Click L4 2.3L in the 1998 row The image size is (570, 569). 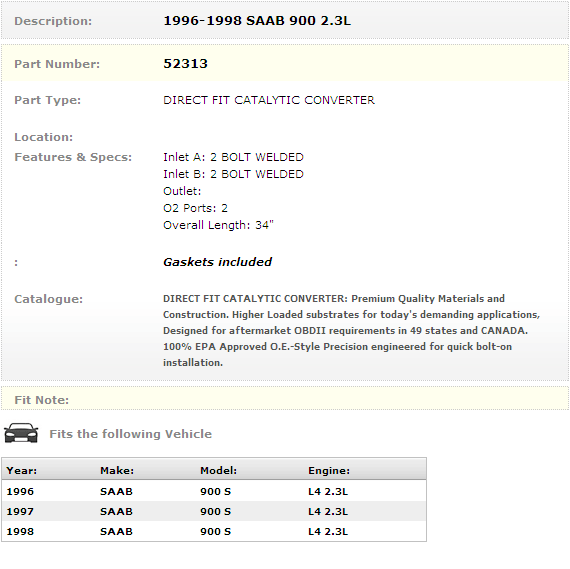(x=328, y=532)
